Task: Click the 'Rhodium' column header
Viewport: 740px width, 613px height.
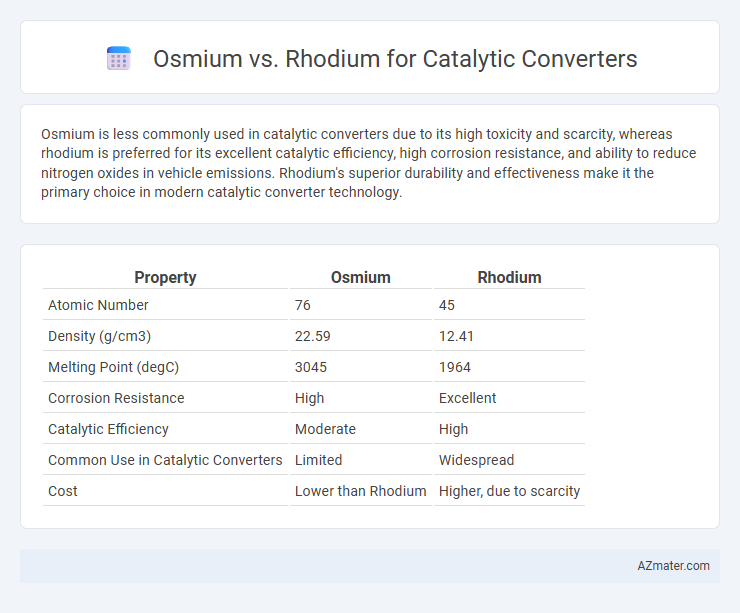Action: point(509,277)
